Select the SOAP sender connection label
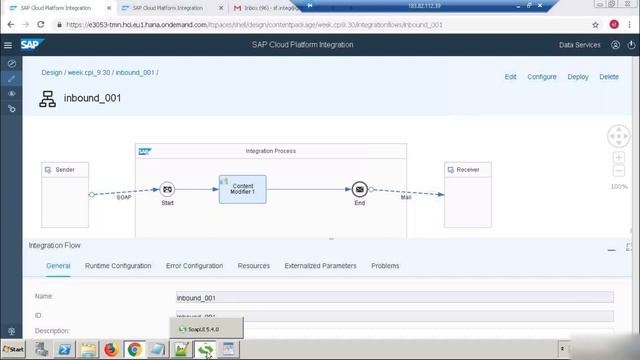 (x=124, y=197)
